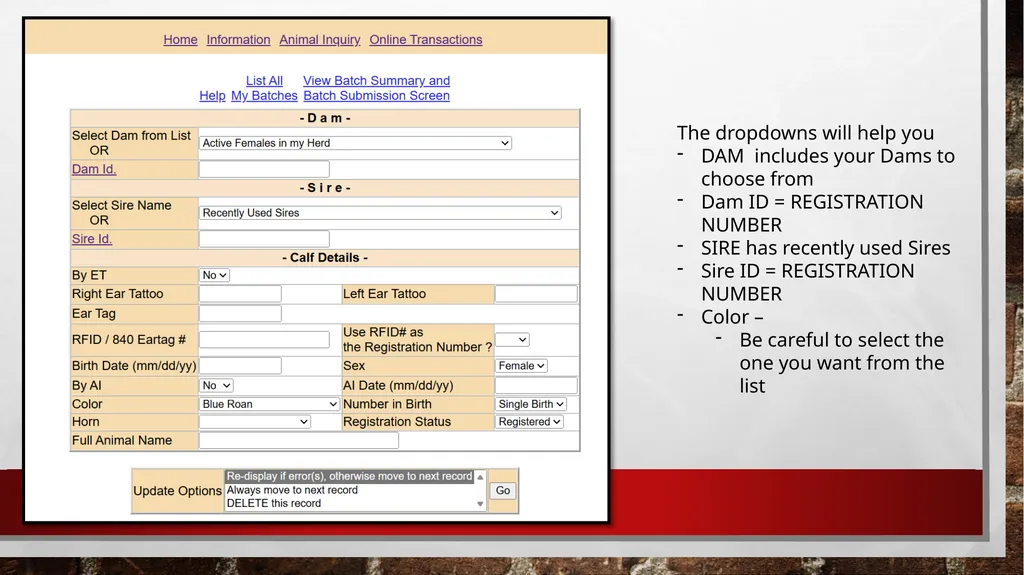Click the RFID / 840 Eartag # field

(264, 340)
